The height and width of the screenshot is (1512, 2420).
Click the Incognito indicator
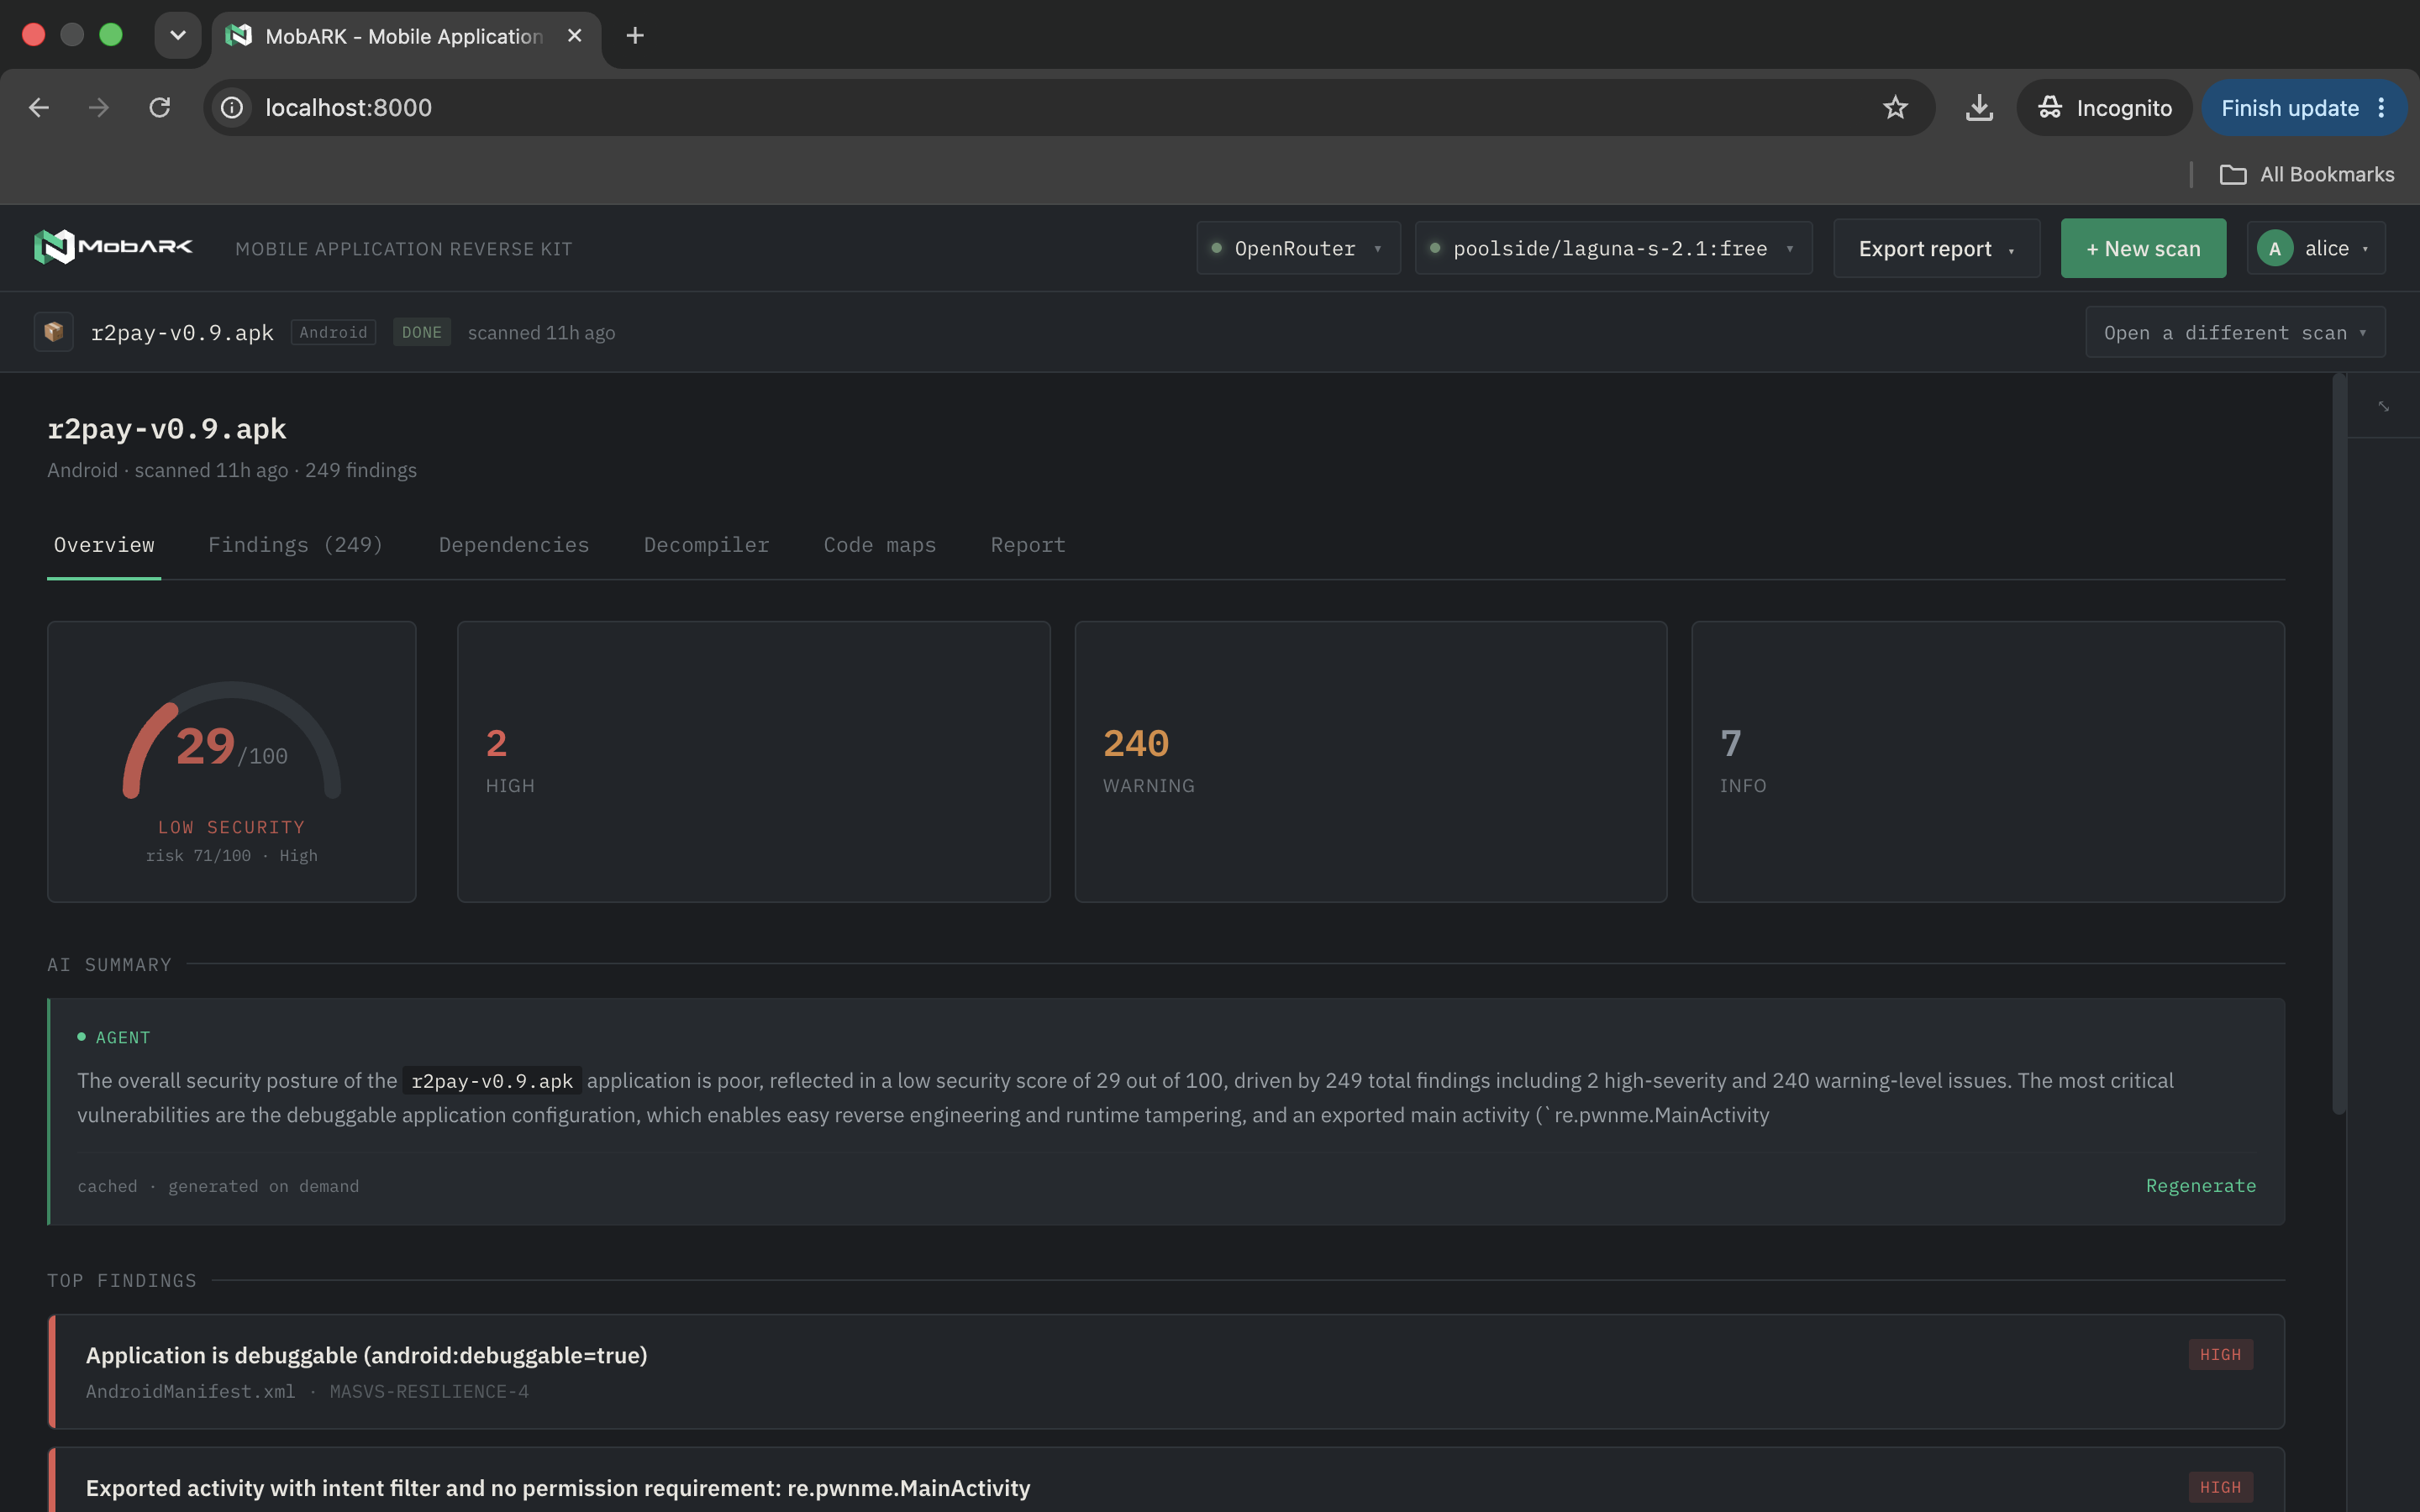(2104, 108)
